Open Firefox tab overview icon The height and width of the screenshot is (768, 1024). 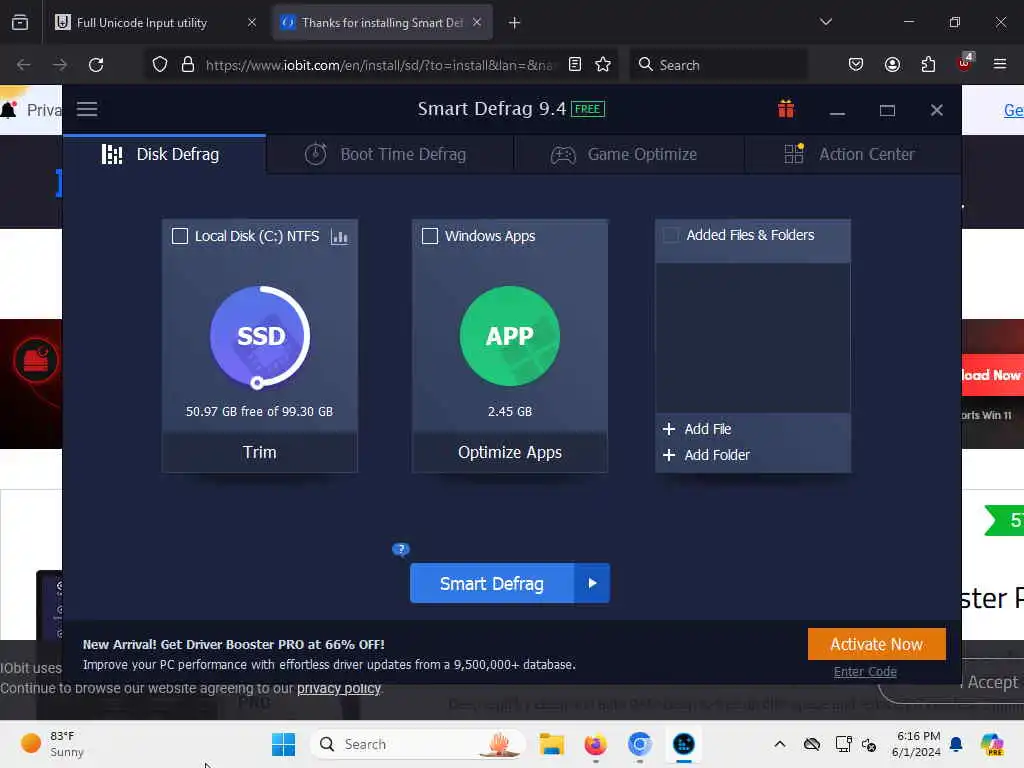(x=20, y=22)
